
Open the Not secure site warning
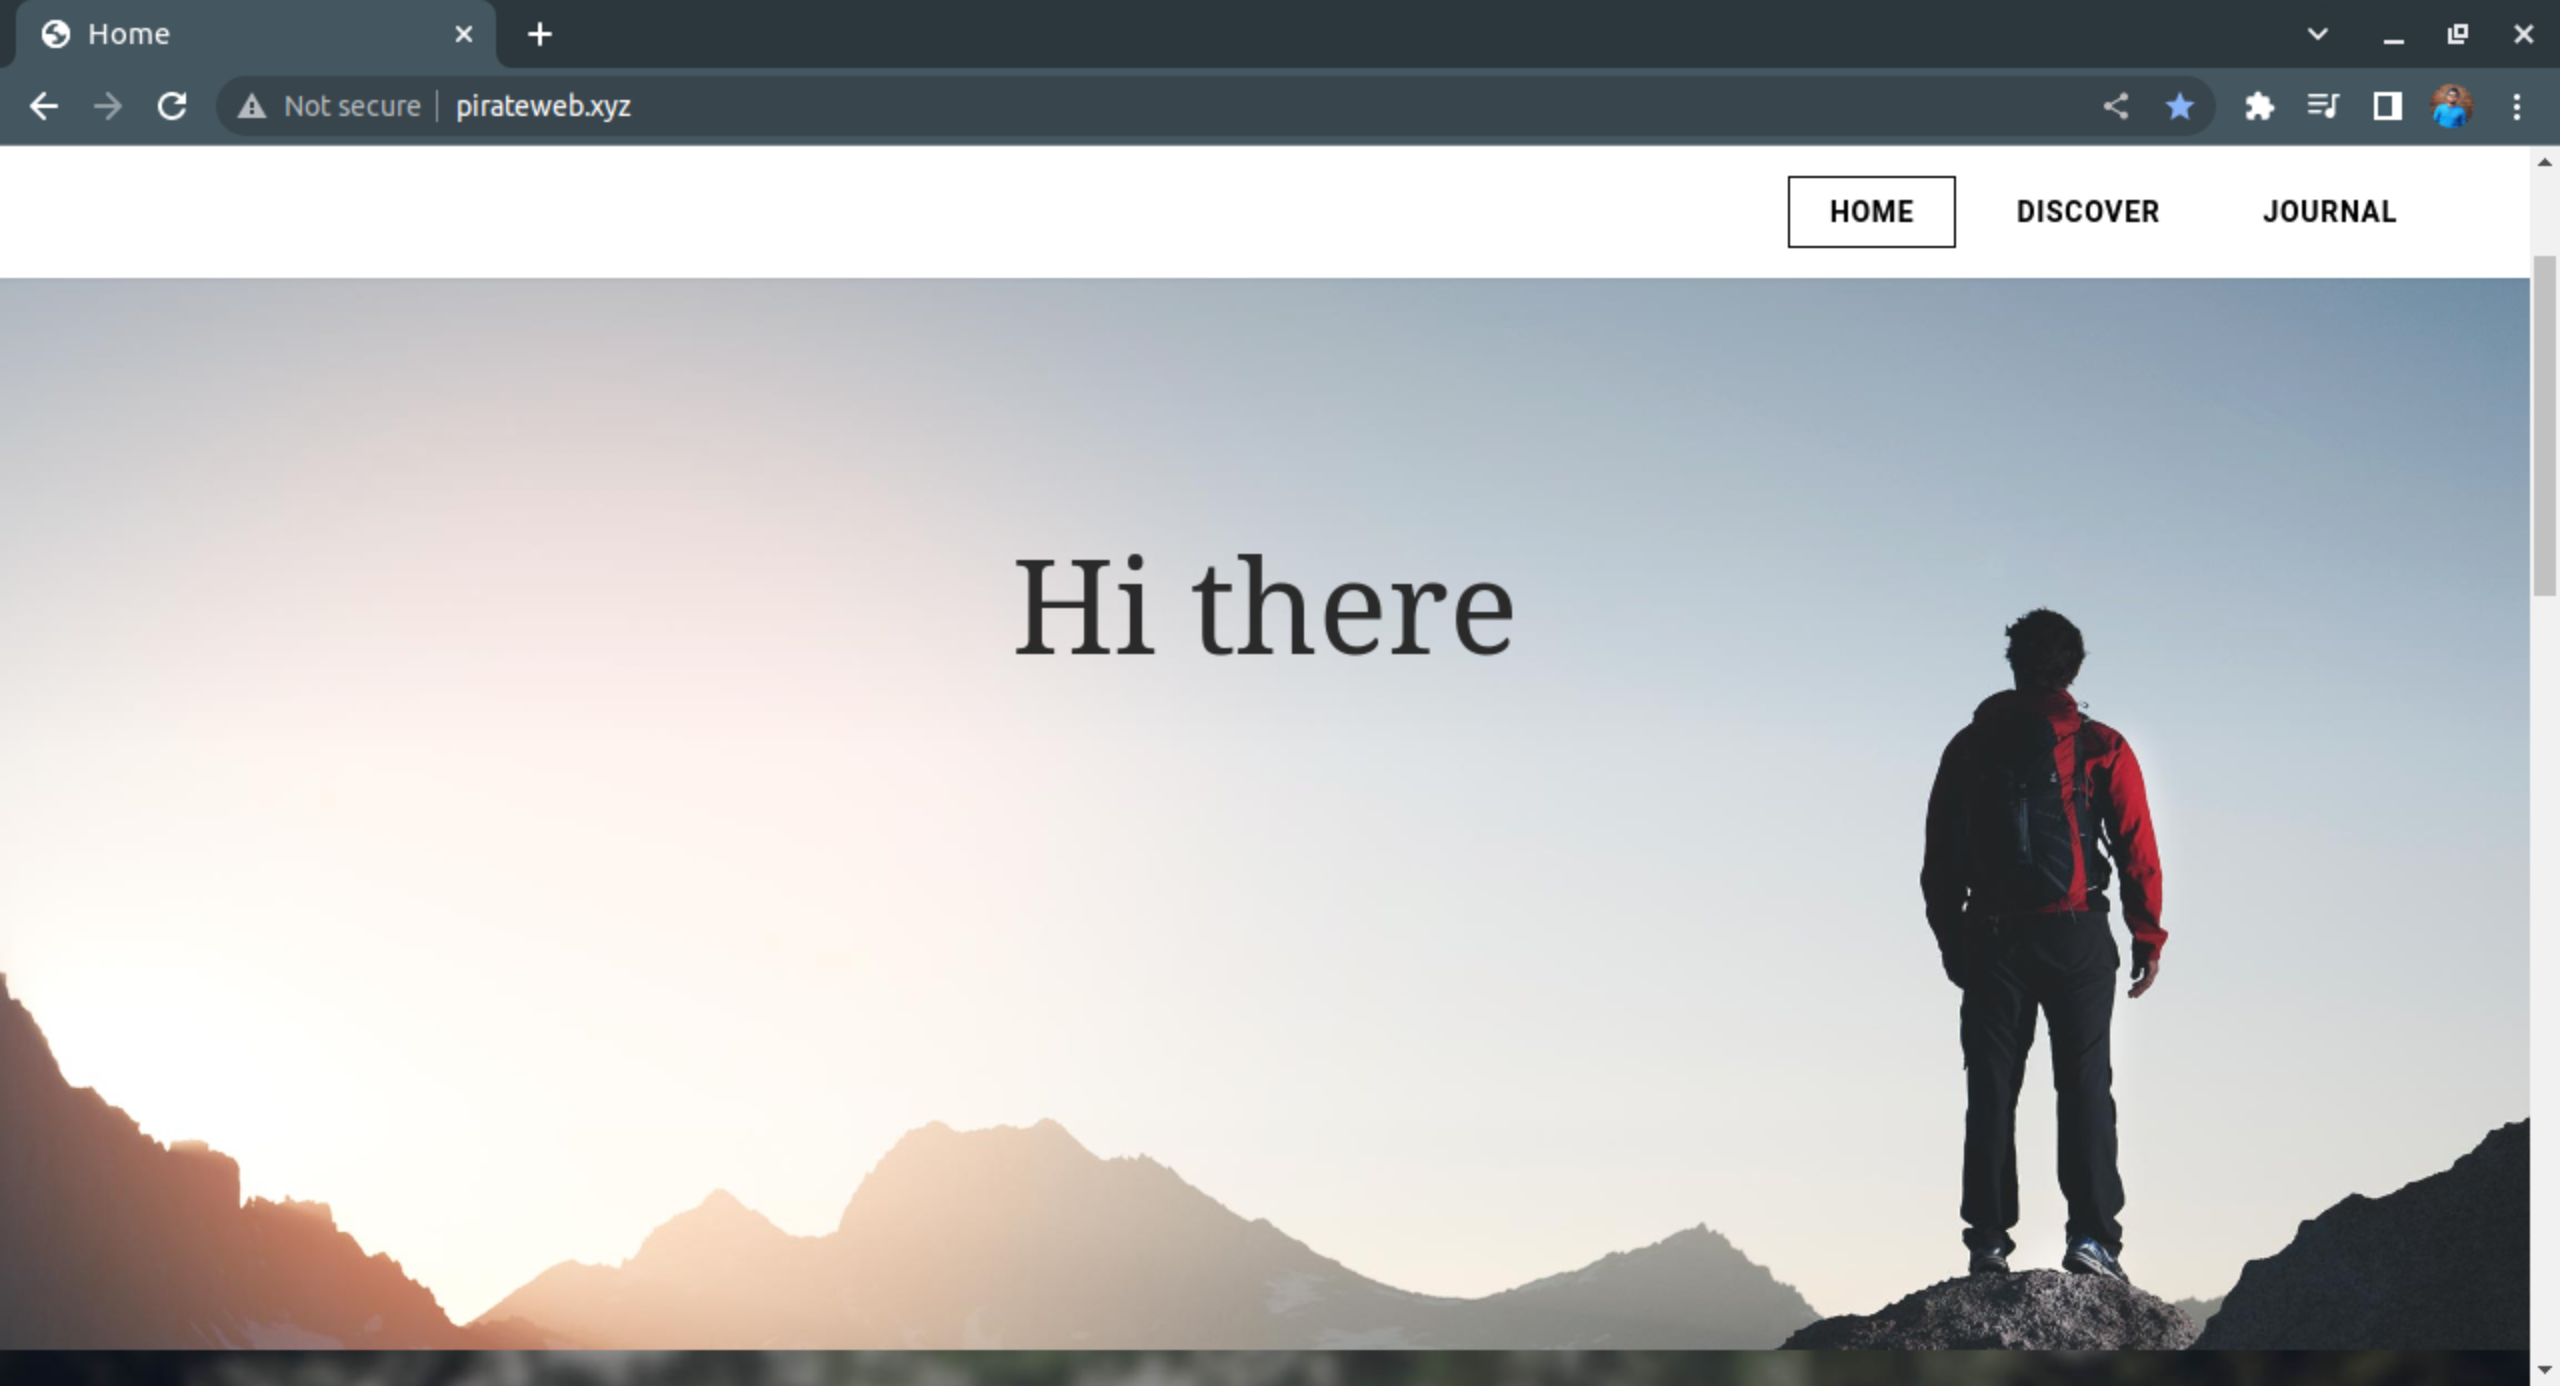tap(329, 106)
